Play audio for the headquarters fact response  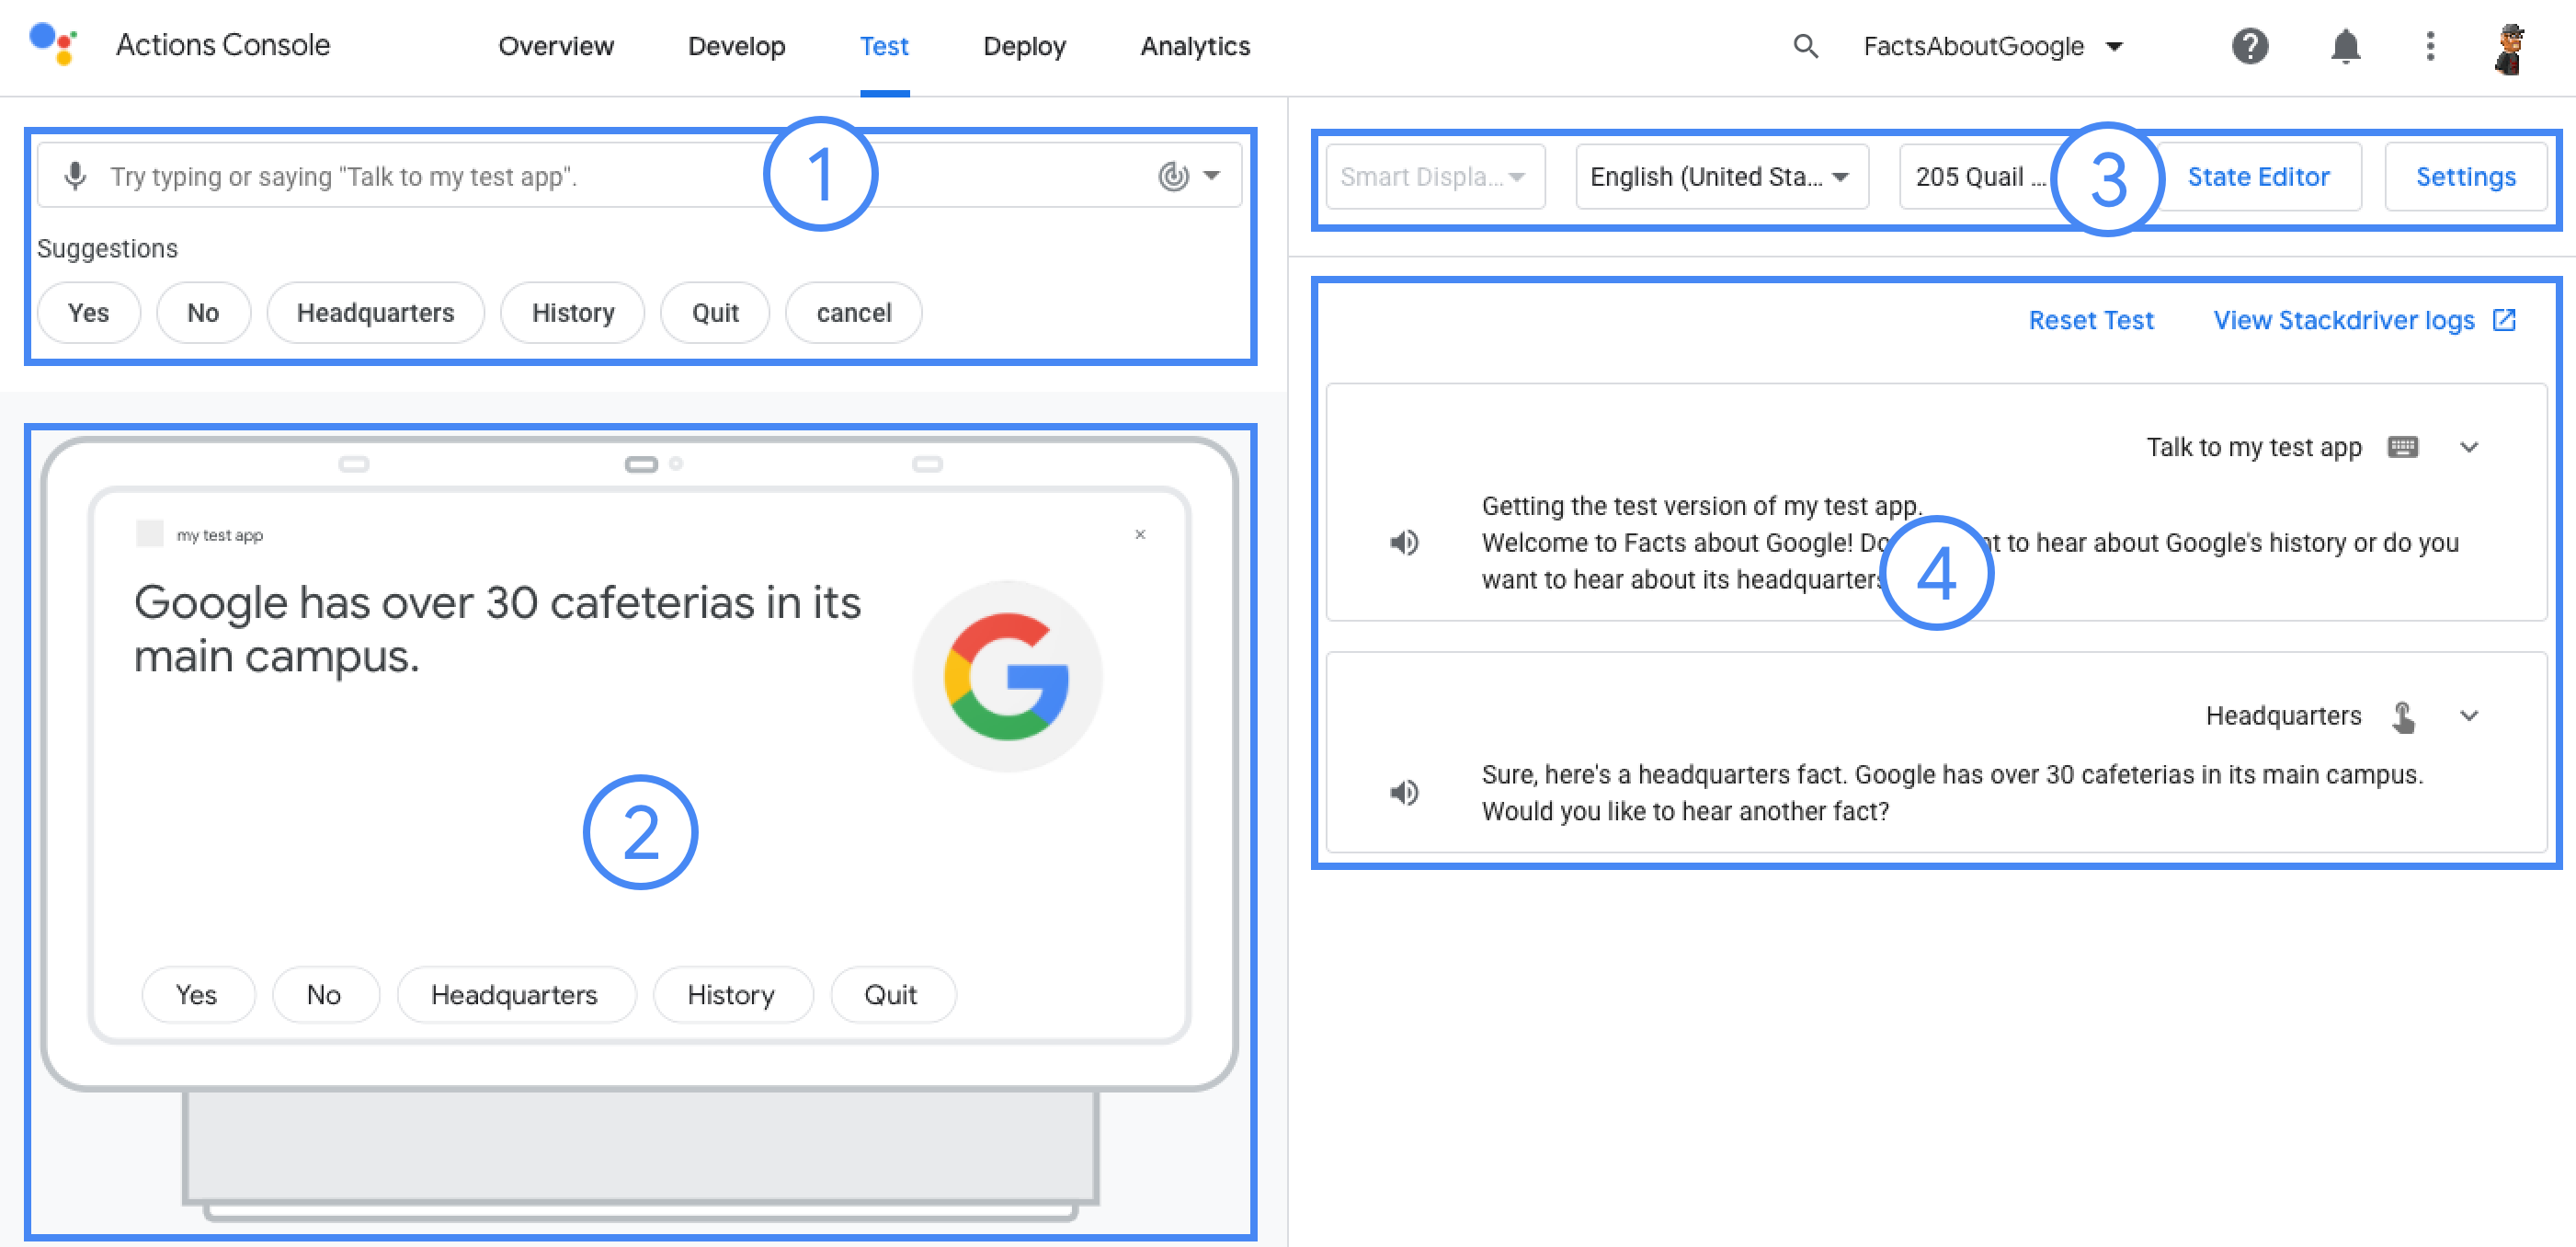click(x=1404, y=793)
